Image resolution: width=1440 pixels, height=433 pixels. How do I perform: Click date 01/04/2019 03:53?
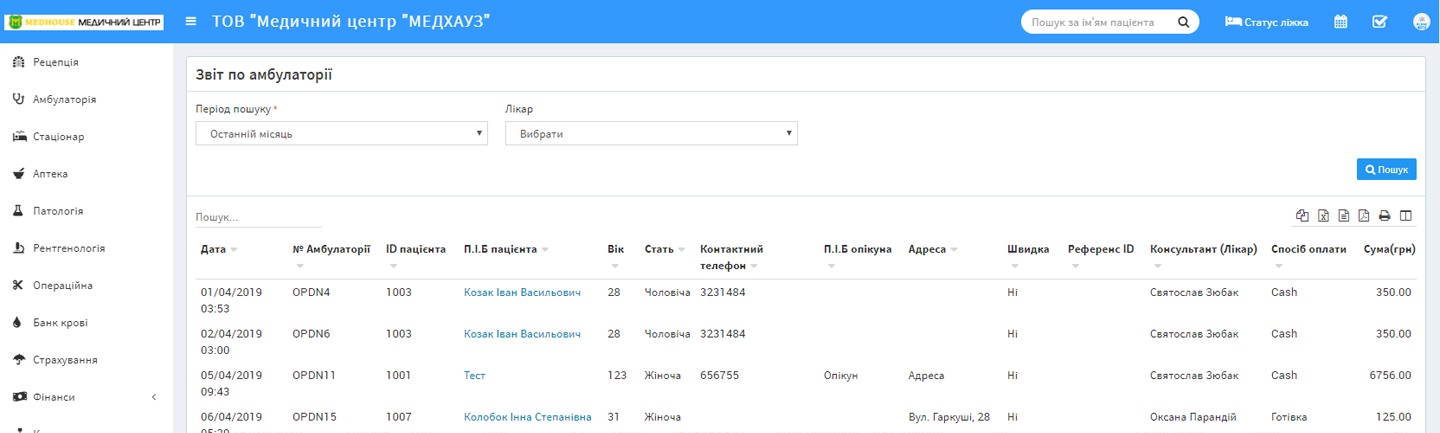coord(231,300)
